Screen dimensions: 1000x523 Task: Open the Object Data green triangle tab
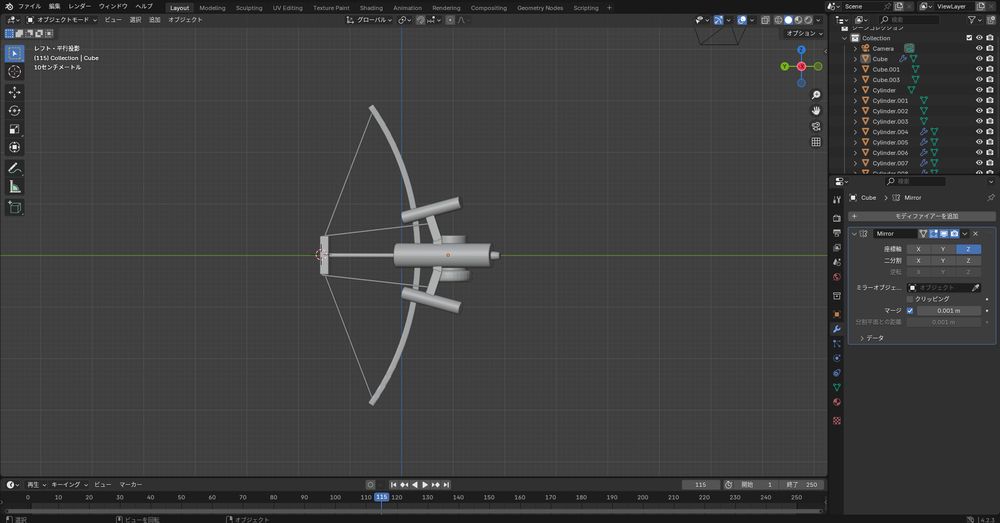pos(837,387)
